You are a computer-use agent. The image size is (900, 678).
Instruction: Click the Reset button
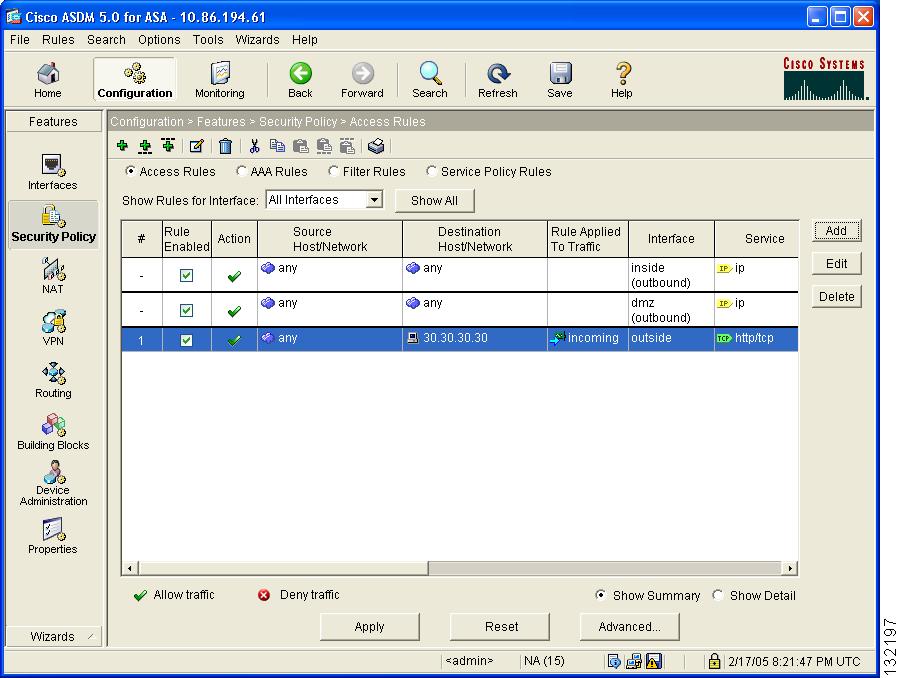tap(500, 626)
